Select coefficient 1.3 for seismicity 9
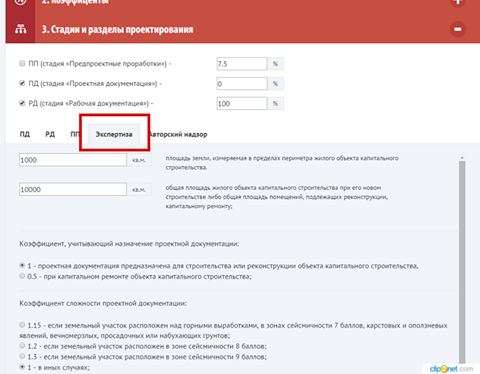This screenshot has width=480, height=374. tap(22, 356)
